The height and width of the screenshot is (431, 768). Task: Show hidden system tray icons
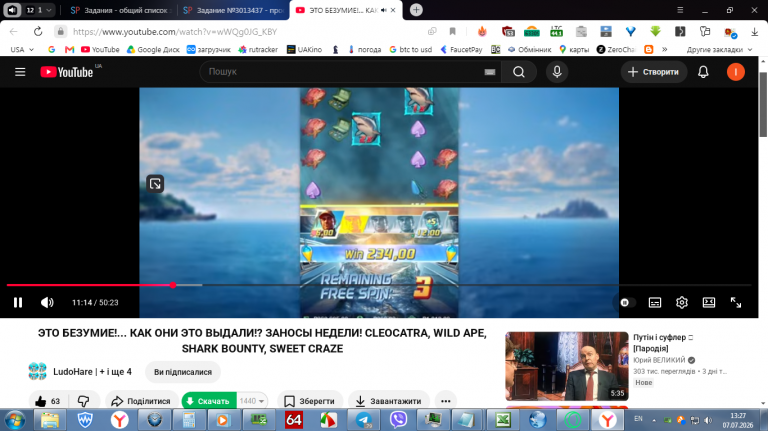654,420
